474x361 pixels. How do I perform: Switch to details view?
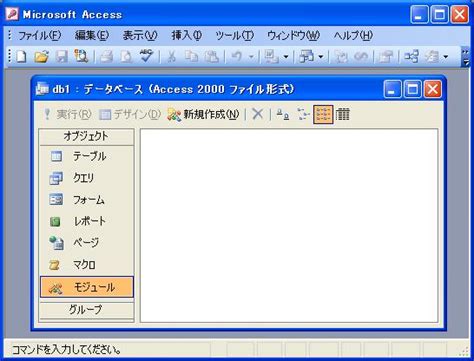click(343, 114)
